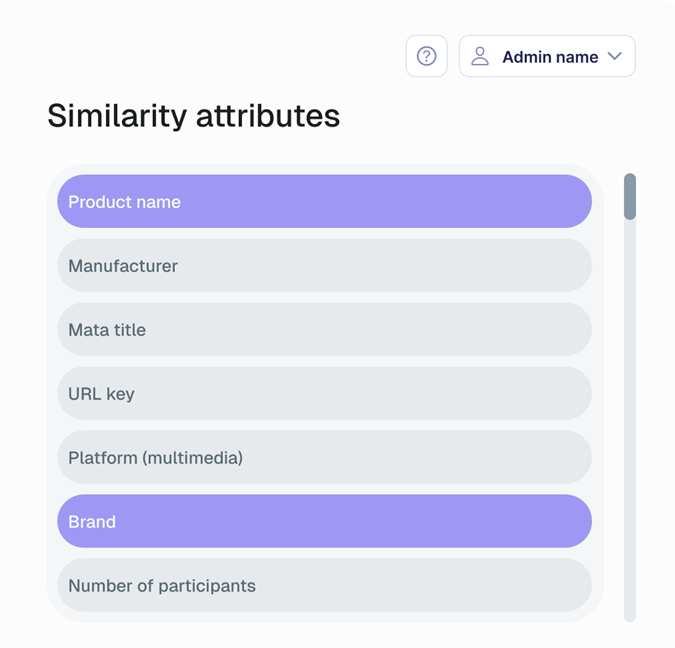This screenshot has width=675, height=648.
Task: Click the Brand label in purple row
Action: click(x=92, y=522)
